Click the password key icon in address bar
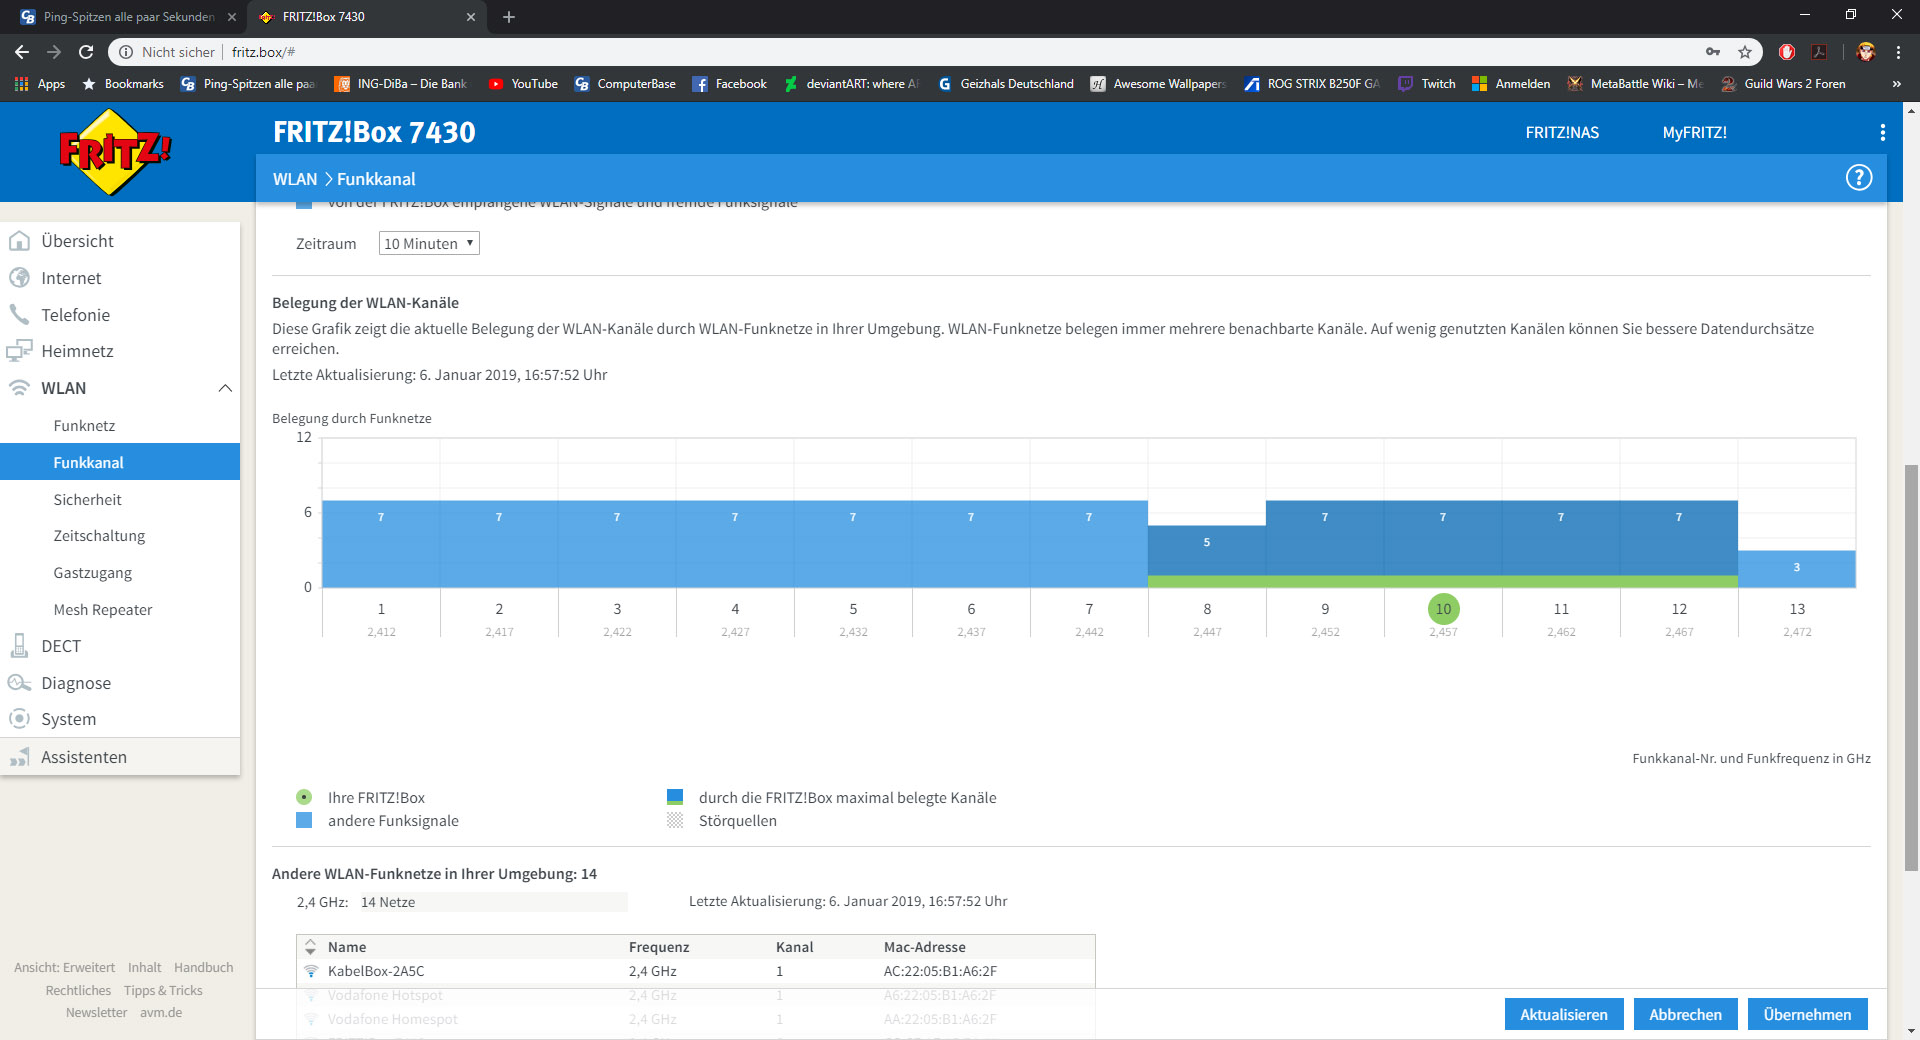This screenshot has height=1040, width=1920. point(1713,52)
